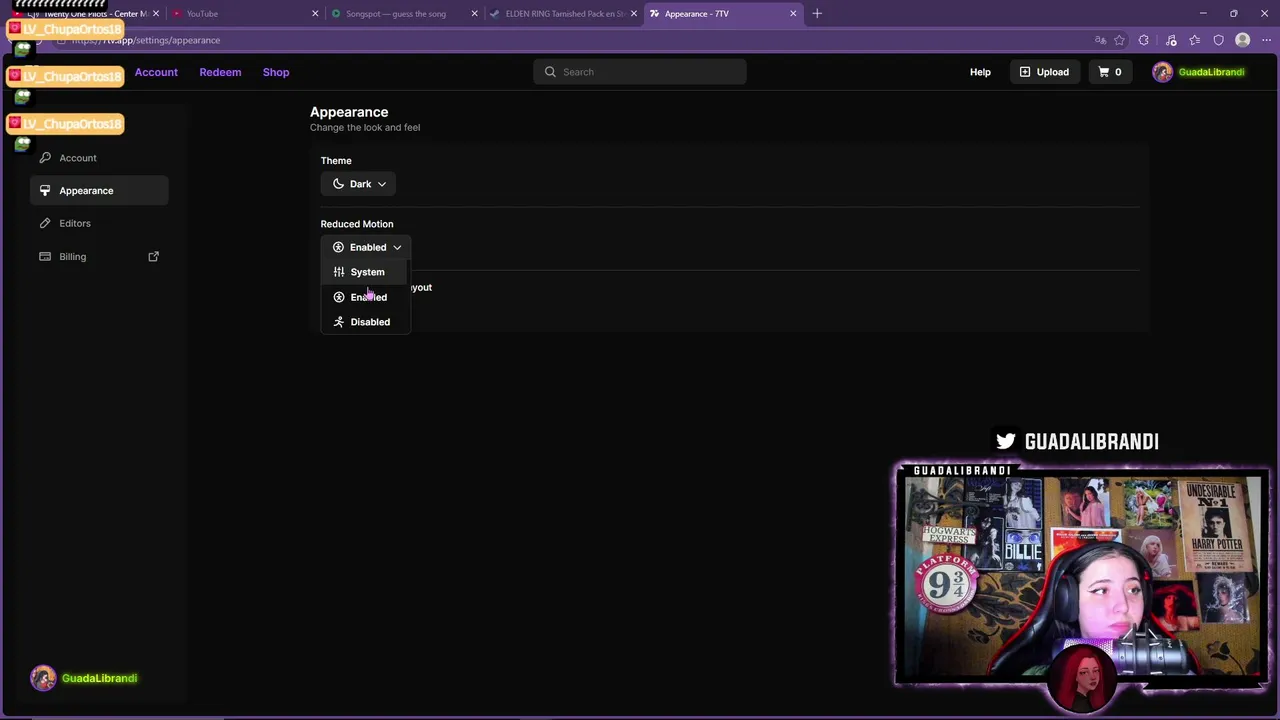Open the Help link in the header
Viewport: 1280px width, 720px height.
(980, 72)
